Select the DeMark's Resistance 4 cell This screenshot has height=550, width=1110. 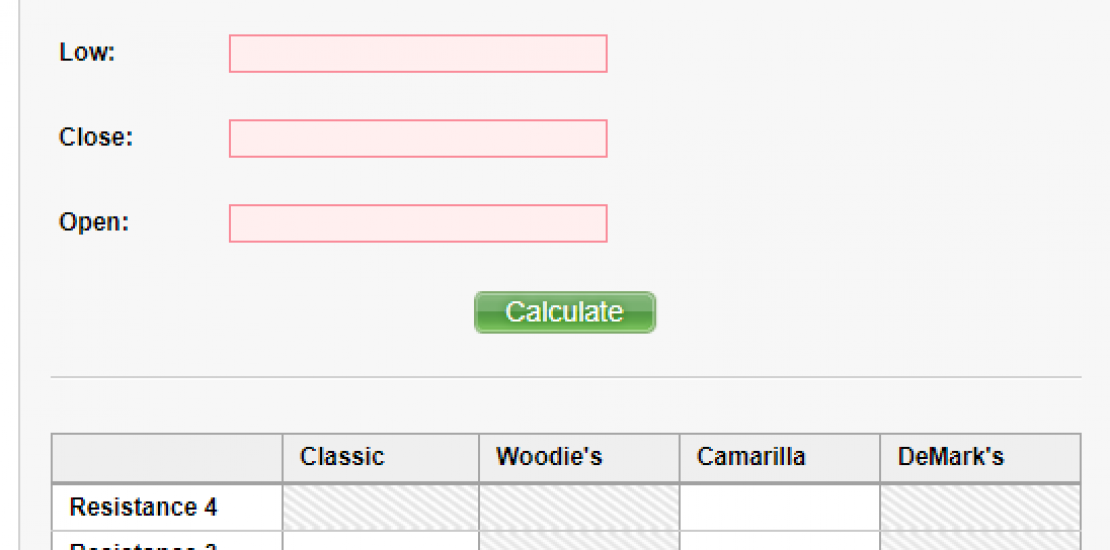980,507
